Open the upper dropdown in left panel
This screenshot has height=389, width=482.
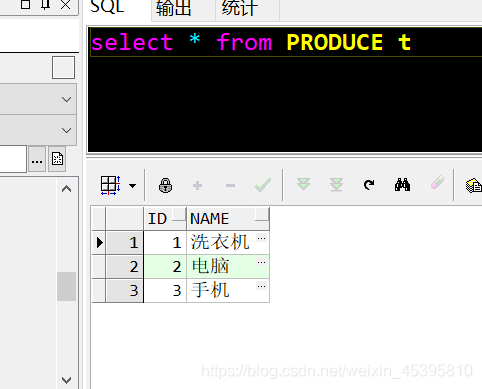(x=38, y=99)
